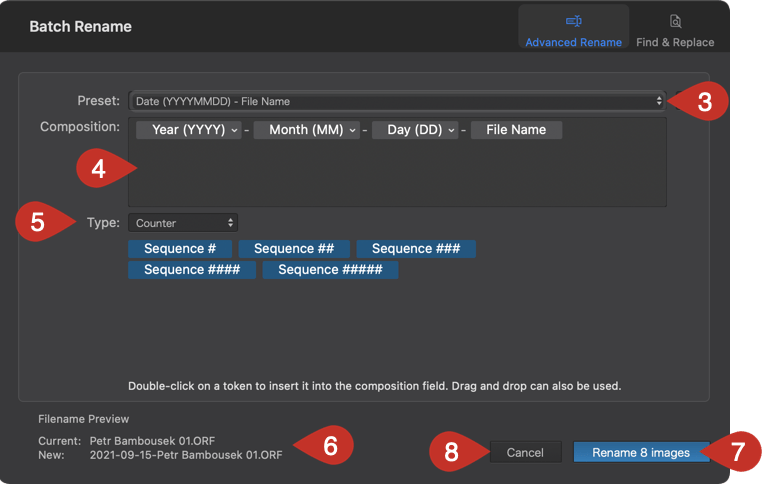Click the Find & Replace magnifier icon
The width and height of the screenshot is (762, 484).
pos(675,21)
